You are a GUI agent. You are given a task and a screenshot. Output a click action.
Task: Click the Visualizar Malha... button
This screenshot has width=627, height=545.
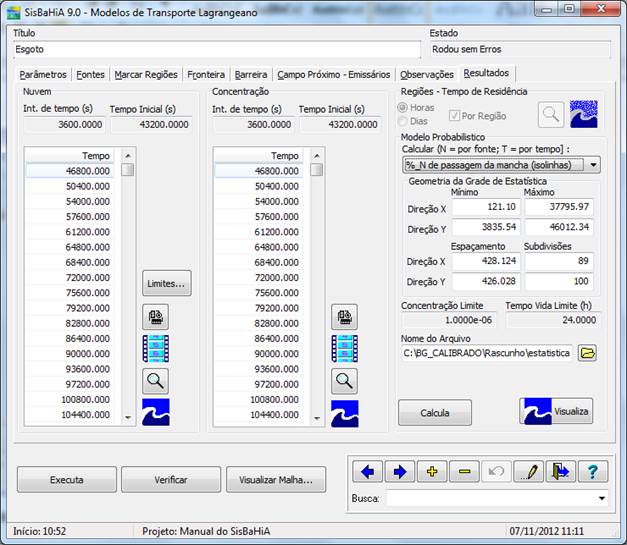[x=276, y=479]
